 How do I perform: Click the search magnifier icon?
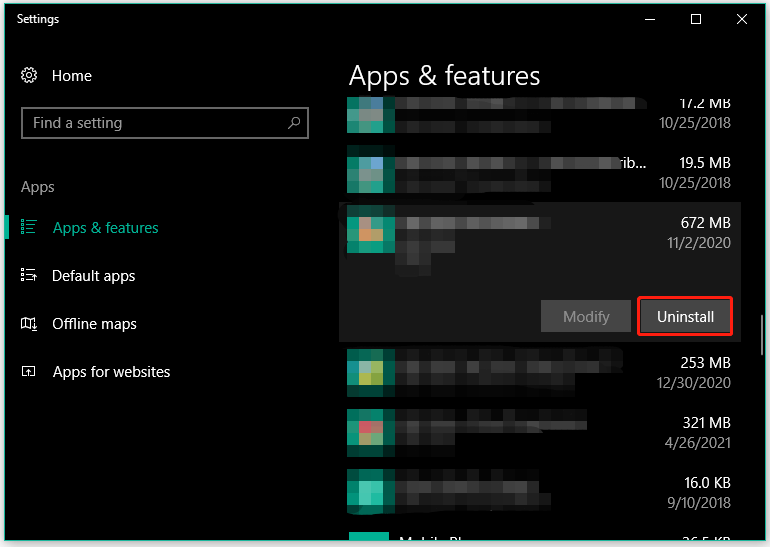pos(294,123)
